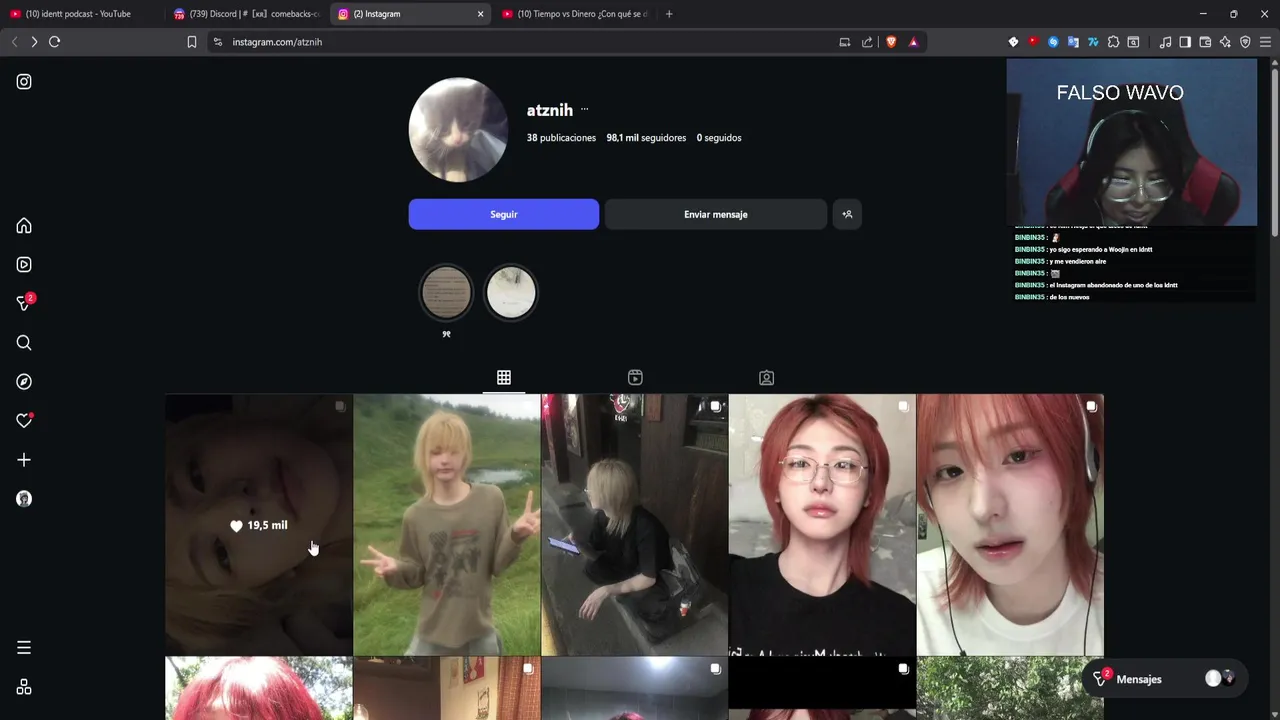This screenshot has width=1280, height=720.
Task: Click the Brave Shields lion icon
Action: [891, 42]
